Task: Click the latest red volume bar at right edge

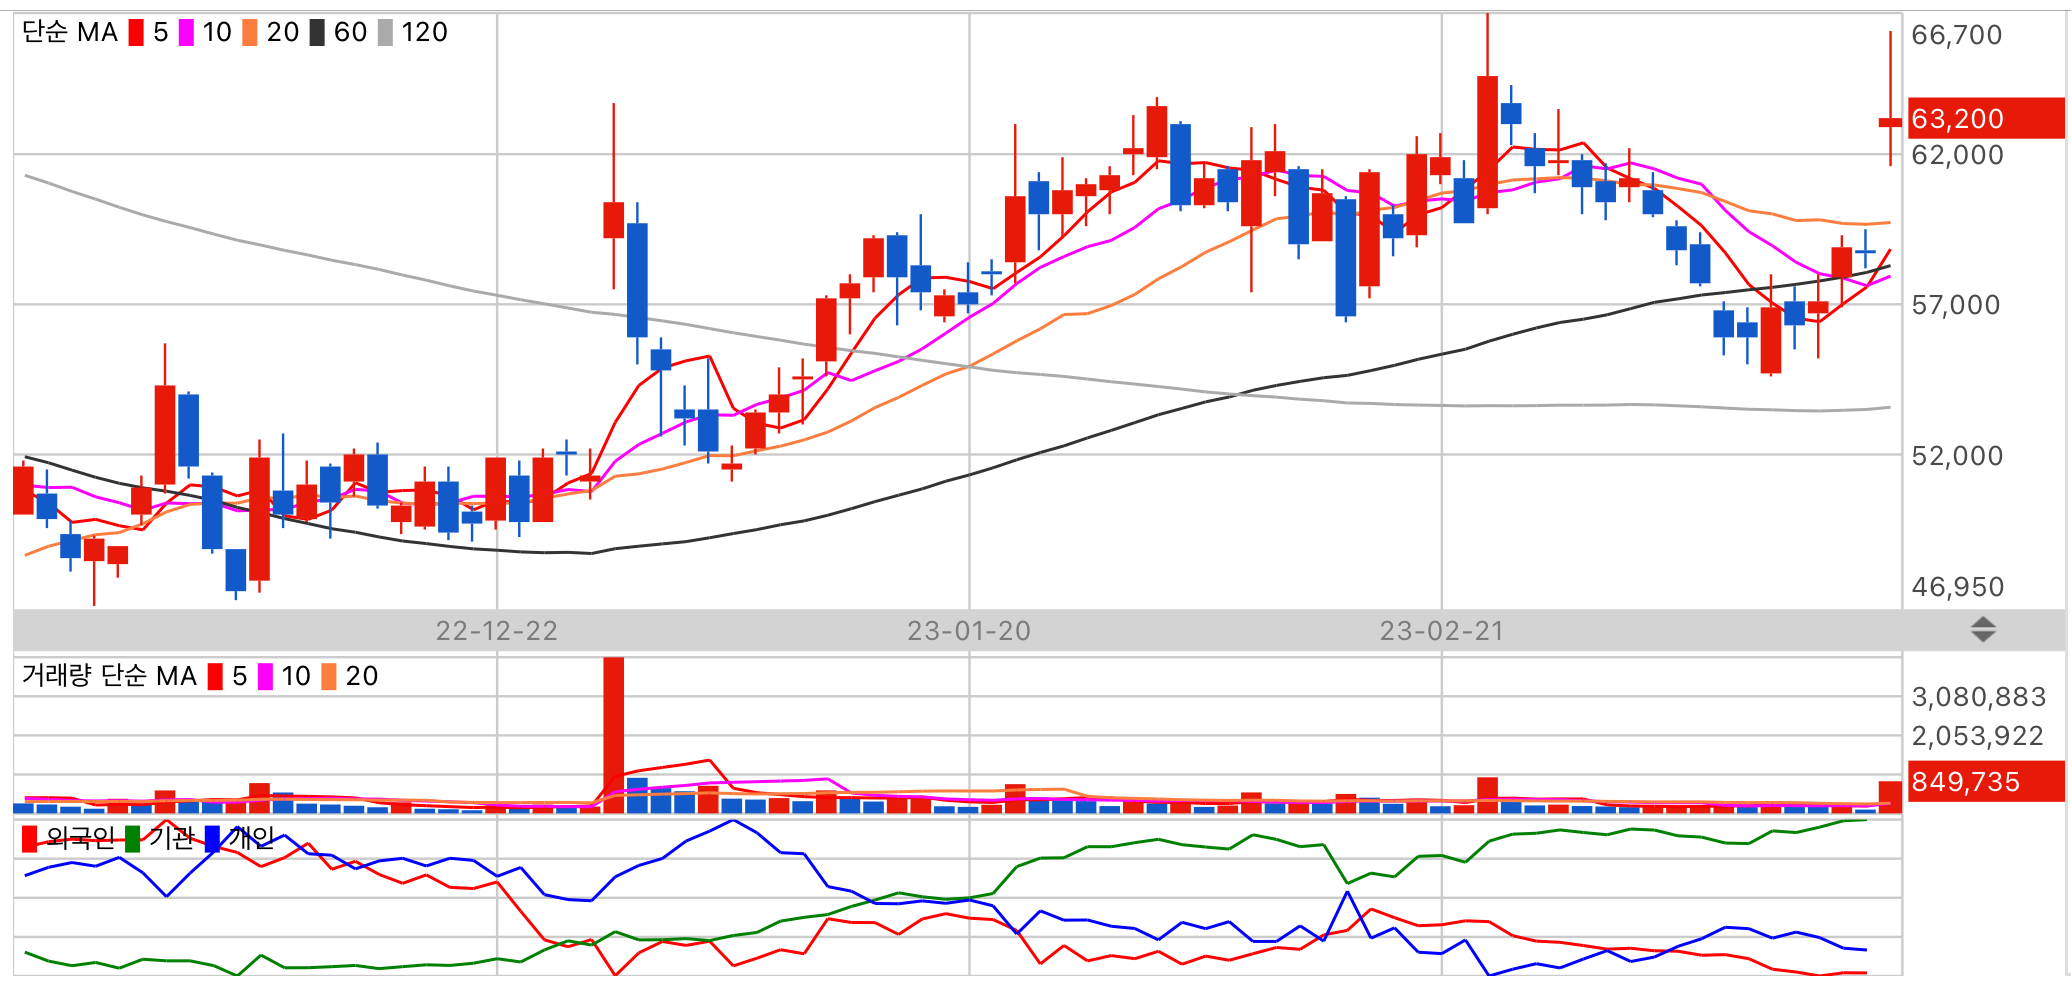Action: click(1890, 797)
